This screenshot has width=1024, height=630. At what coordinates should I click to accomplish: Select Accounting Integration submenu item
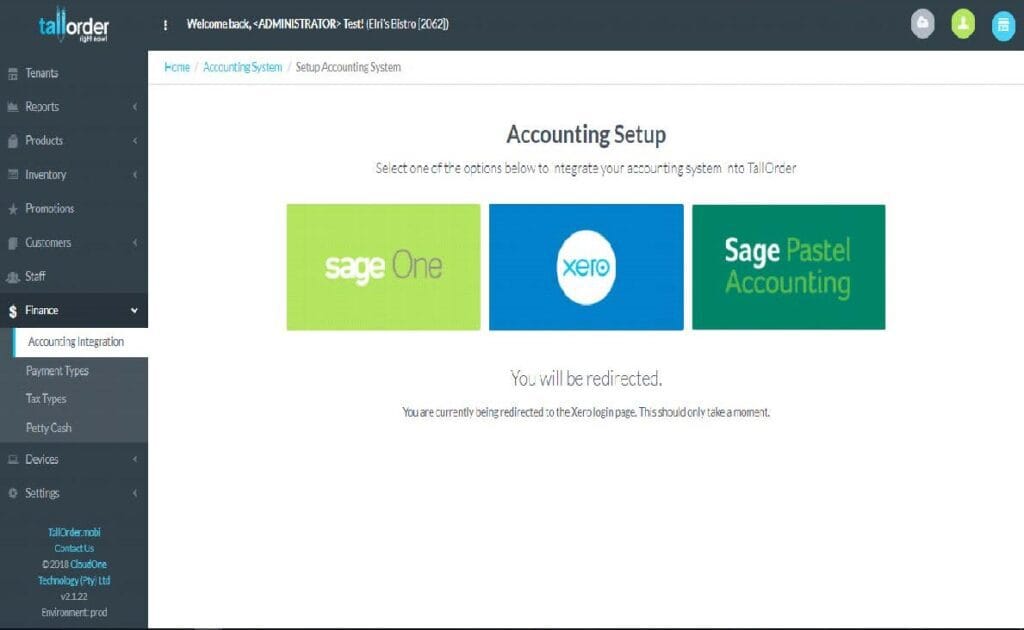point(80,342)
